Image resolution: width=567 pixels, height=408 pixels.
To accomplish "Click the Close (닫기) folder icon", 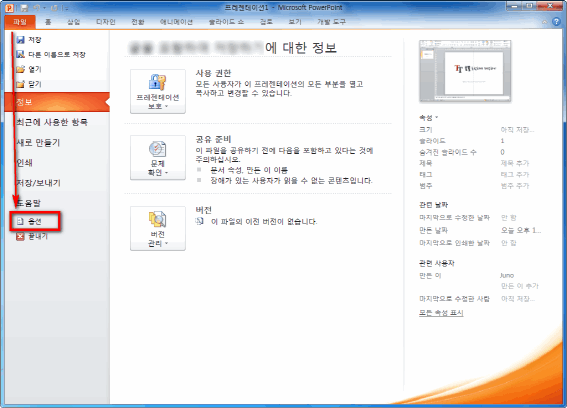I will click(x=21, y=84).
